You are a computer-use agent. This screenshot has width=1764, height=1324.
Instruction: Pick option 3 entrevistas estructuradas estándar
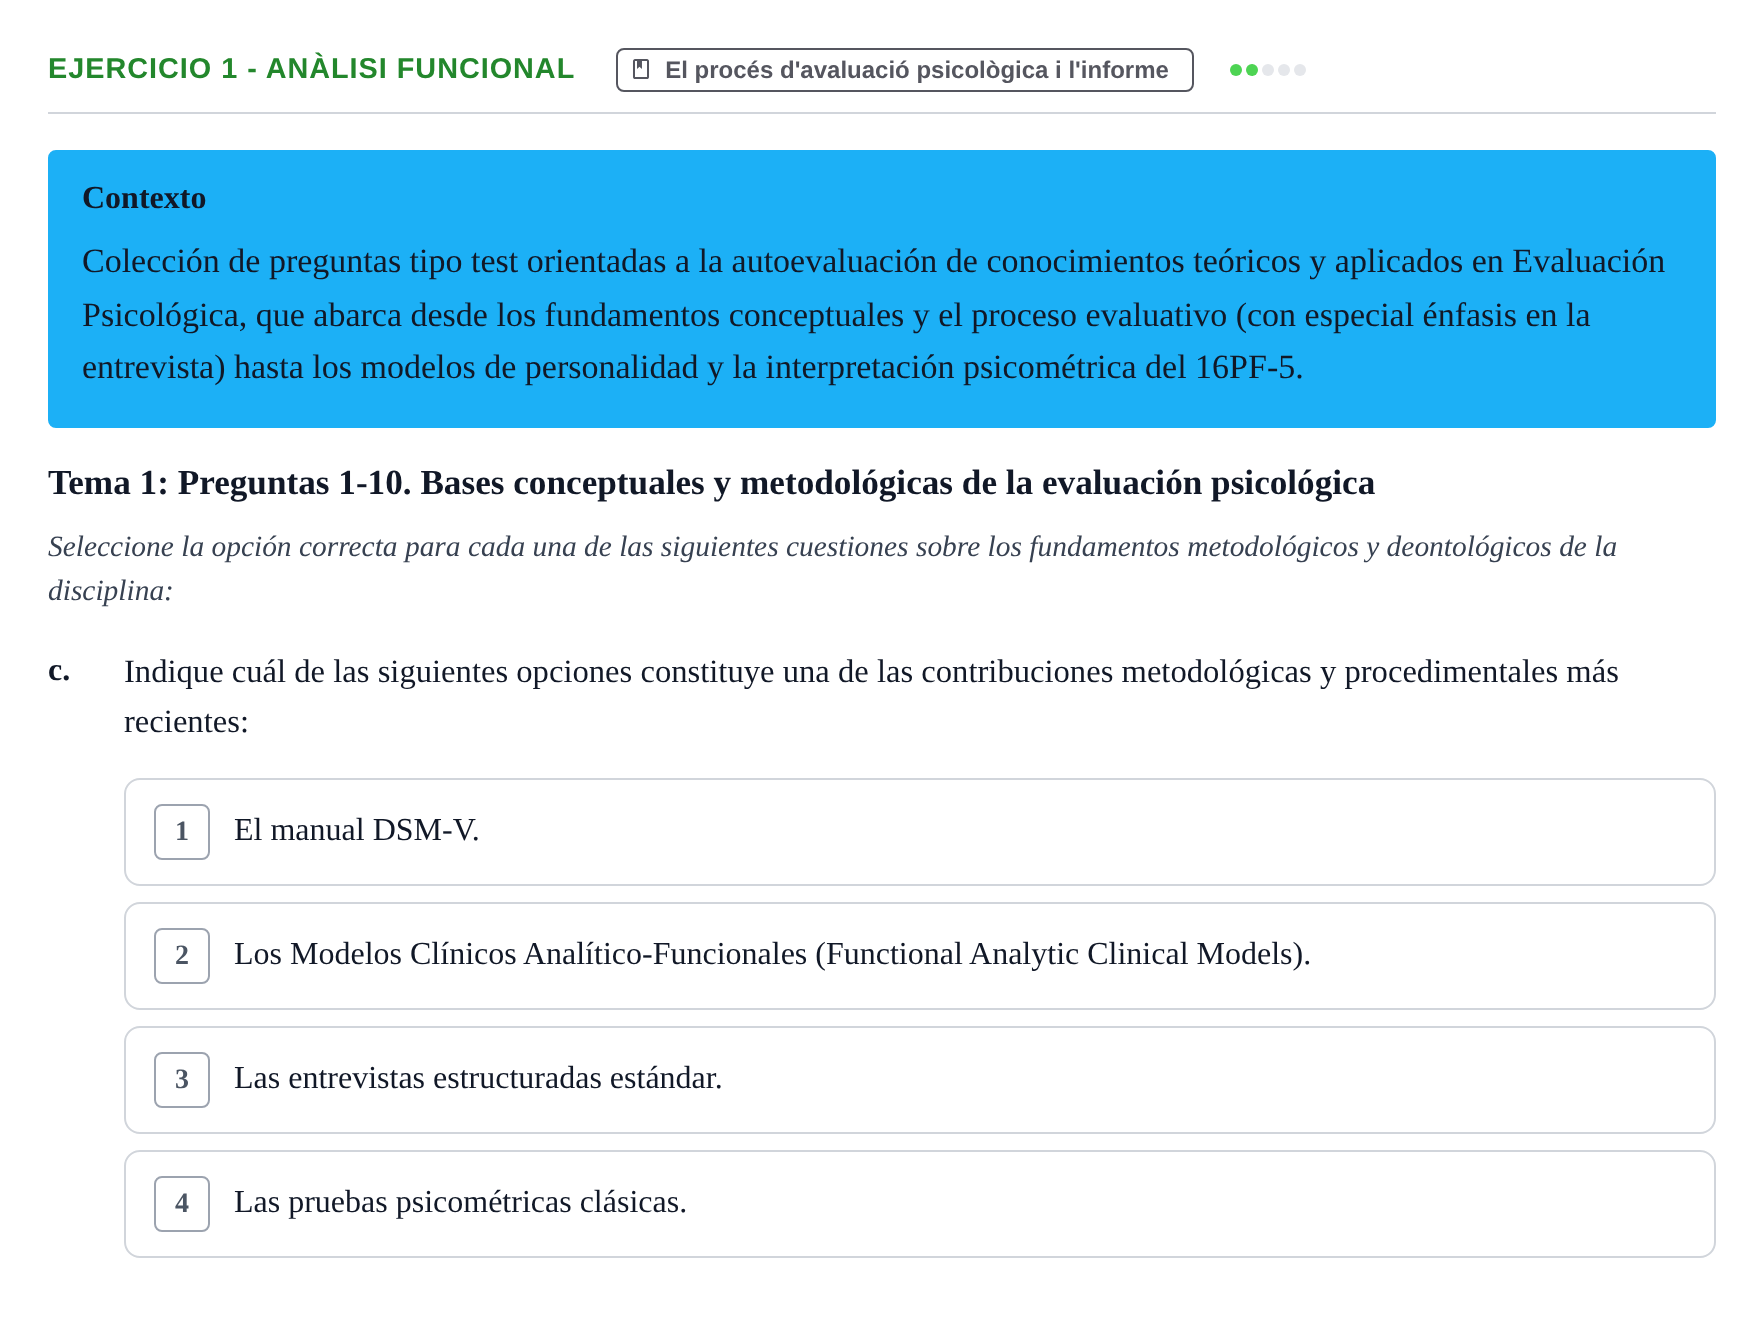(919, 1080)
